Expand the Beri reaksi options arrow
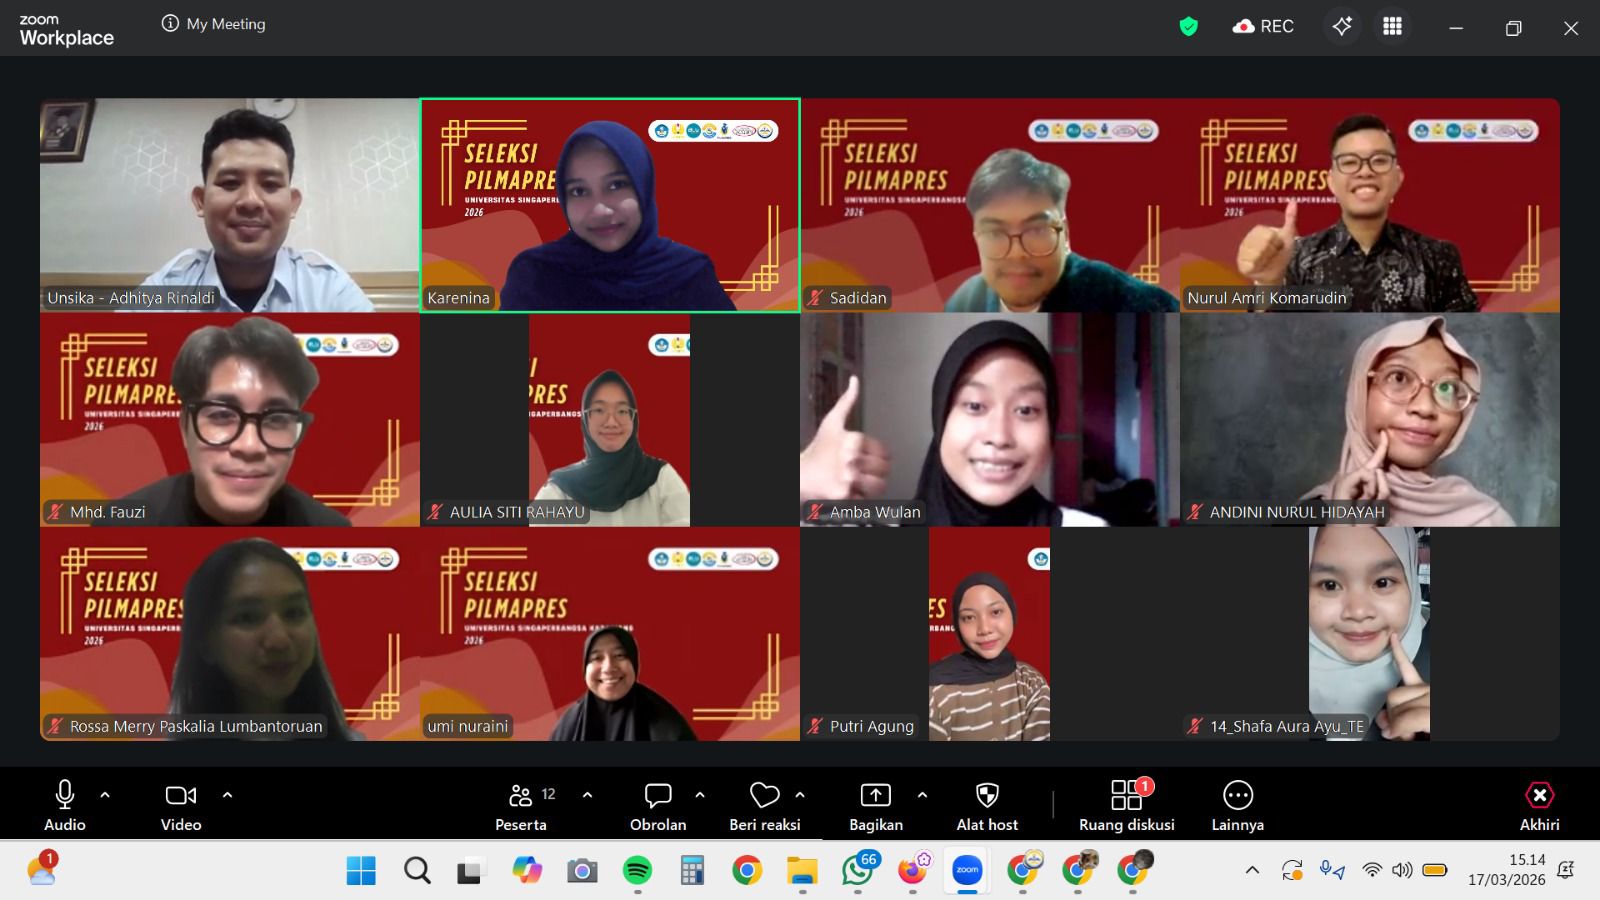 click(799, 796)
